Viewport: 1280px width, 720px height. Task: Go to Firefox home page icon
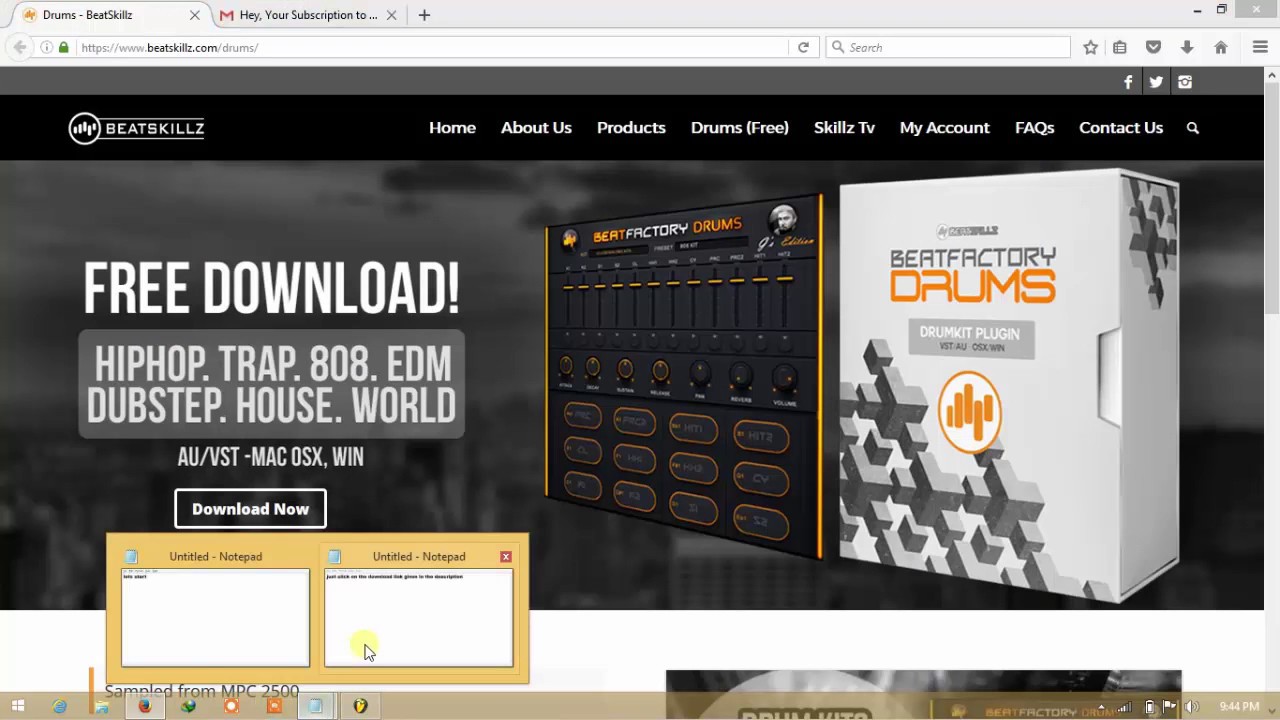point(1221,47)
